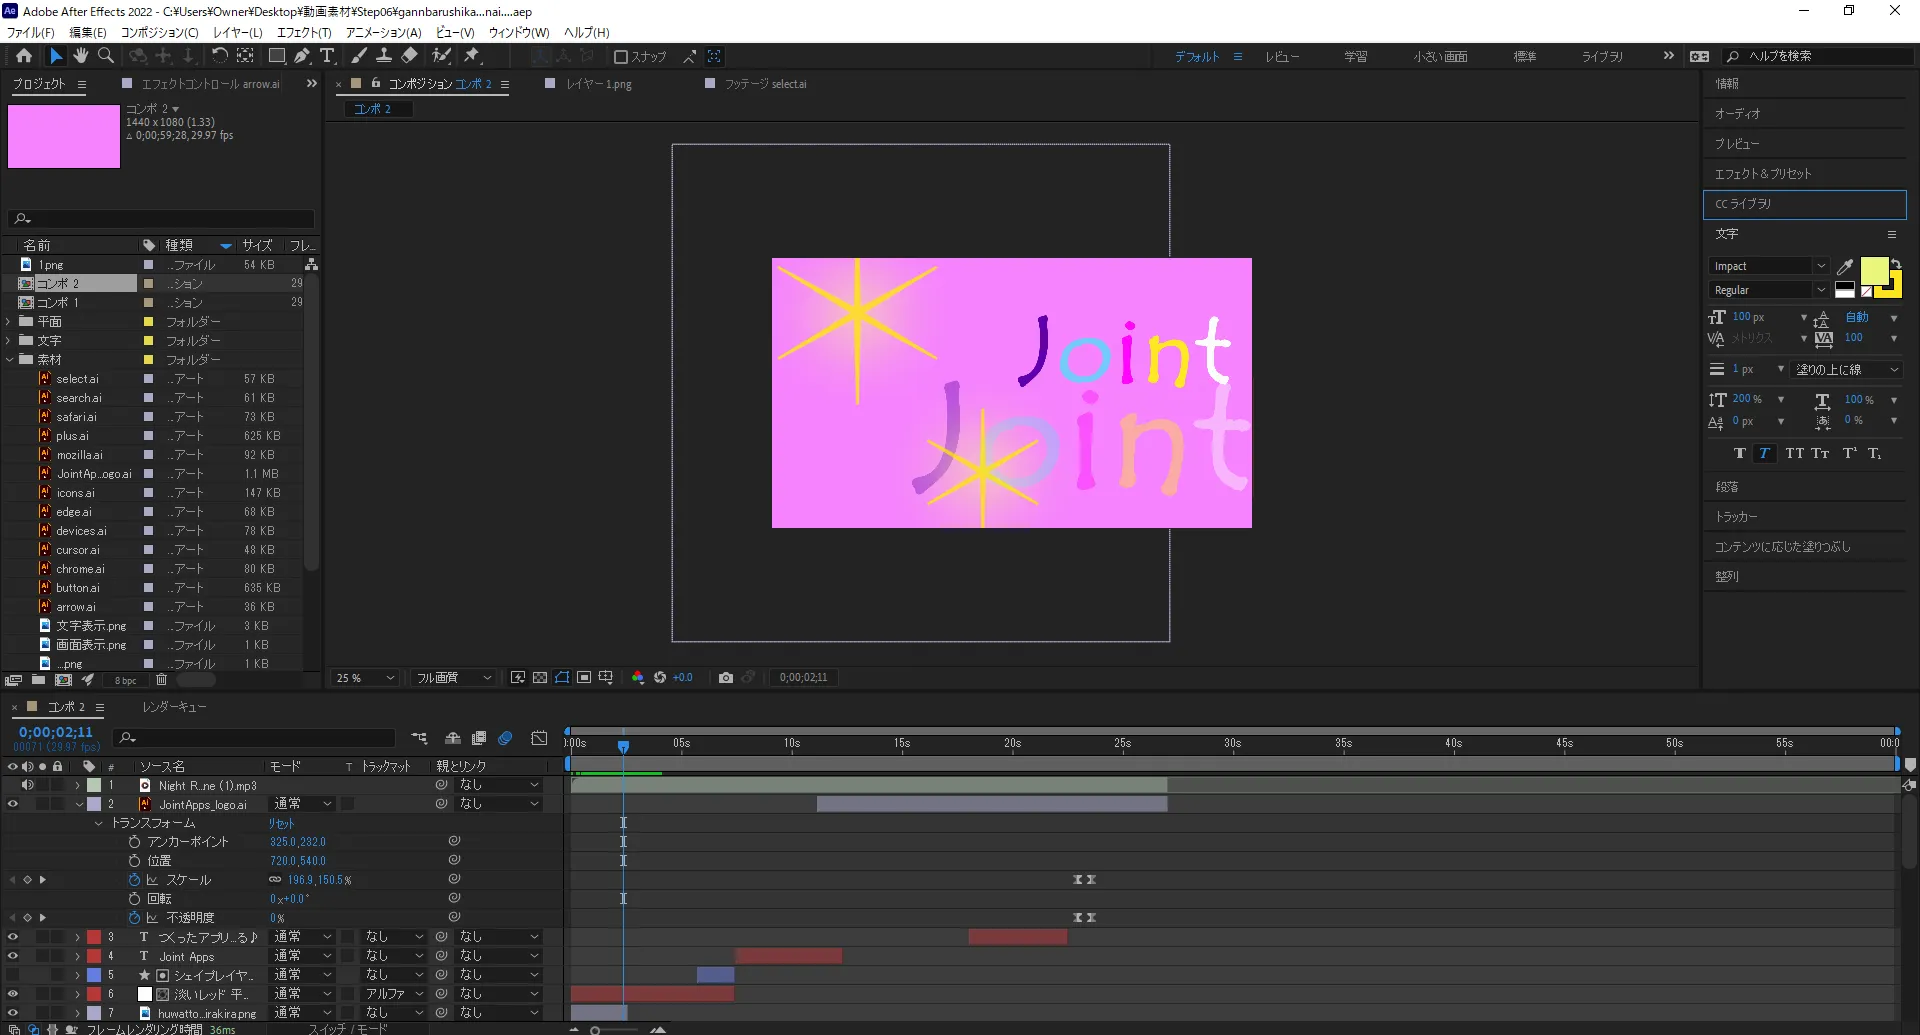Hide the JointApps_logo.ai layer
1920x1035 pixels.
[x=13, y=804]
